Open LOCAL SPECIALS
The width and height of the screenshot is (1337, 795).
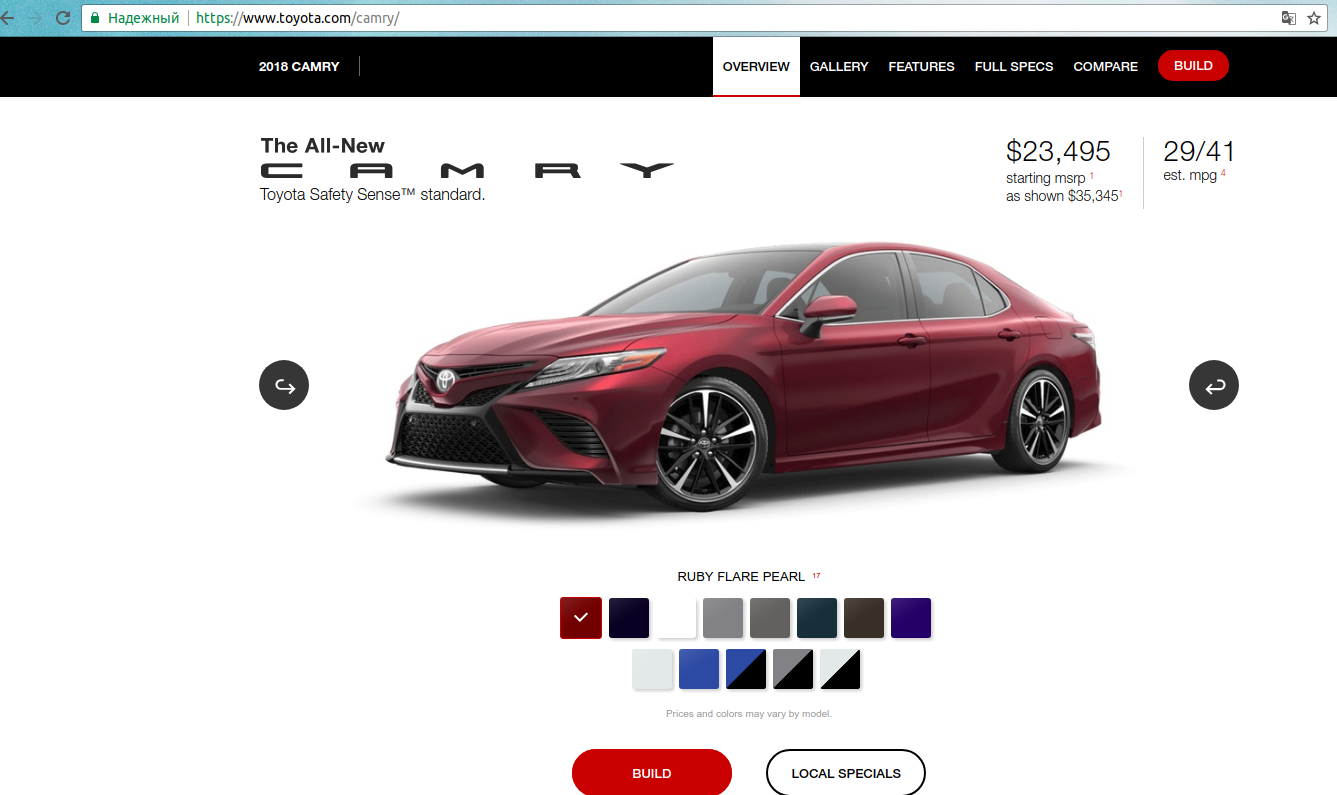pos(846,773)
